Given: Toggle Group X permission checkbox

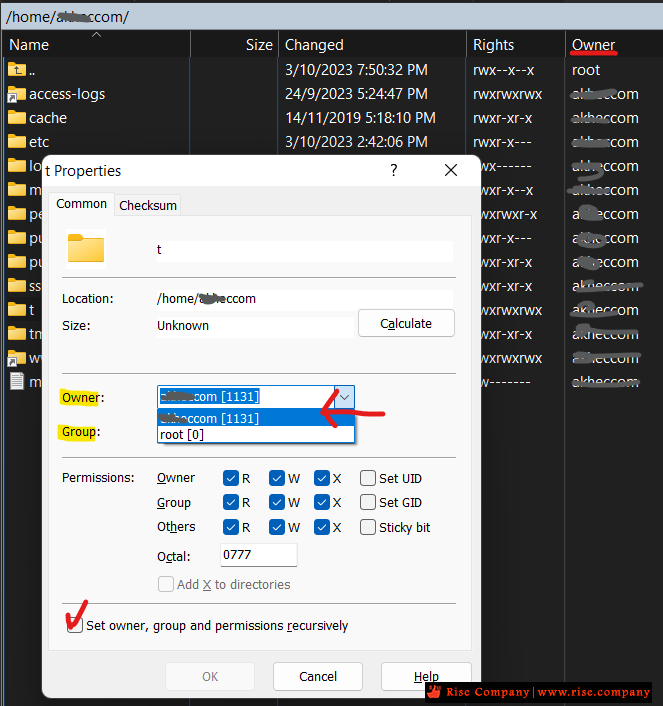Looking at the screenshot, I should tap(322, 502).
